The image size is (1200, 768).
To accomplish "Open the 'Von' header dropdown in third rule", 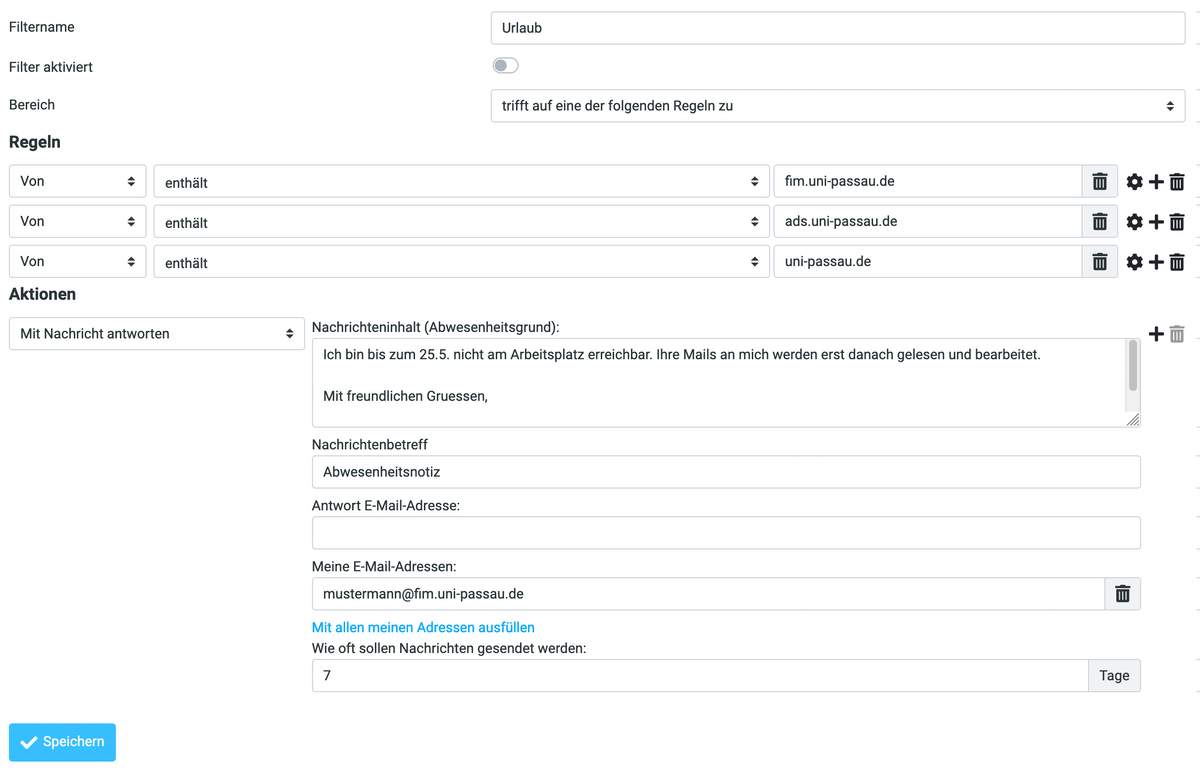I will pyautogui.click(x=77, y=262).
